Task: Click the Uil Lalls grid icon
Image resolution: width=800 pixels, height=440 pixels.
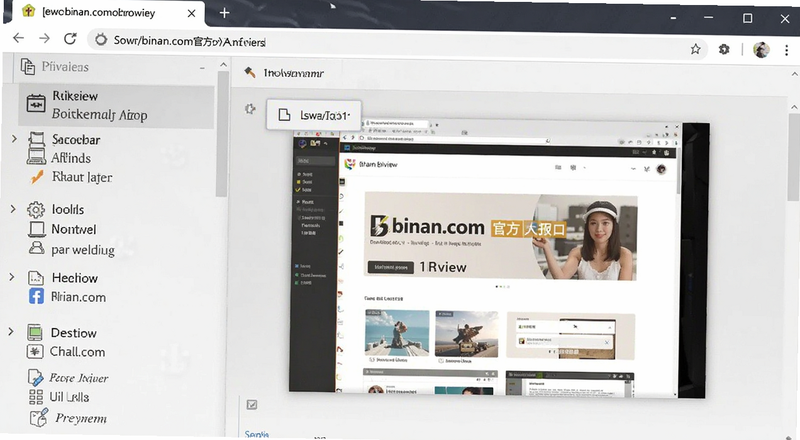Action: pyautogui.click(x=36, y=397)
